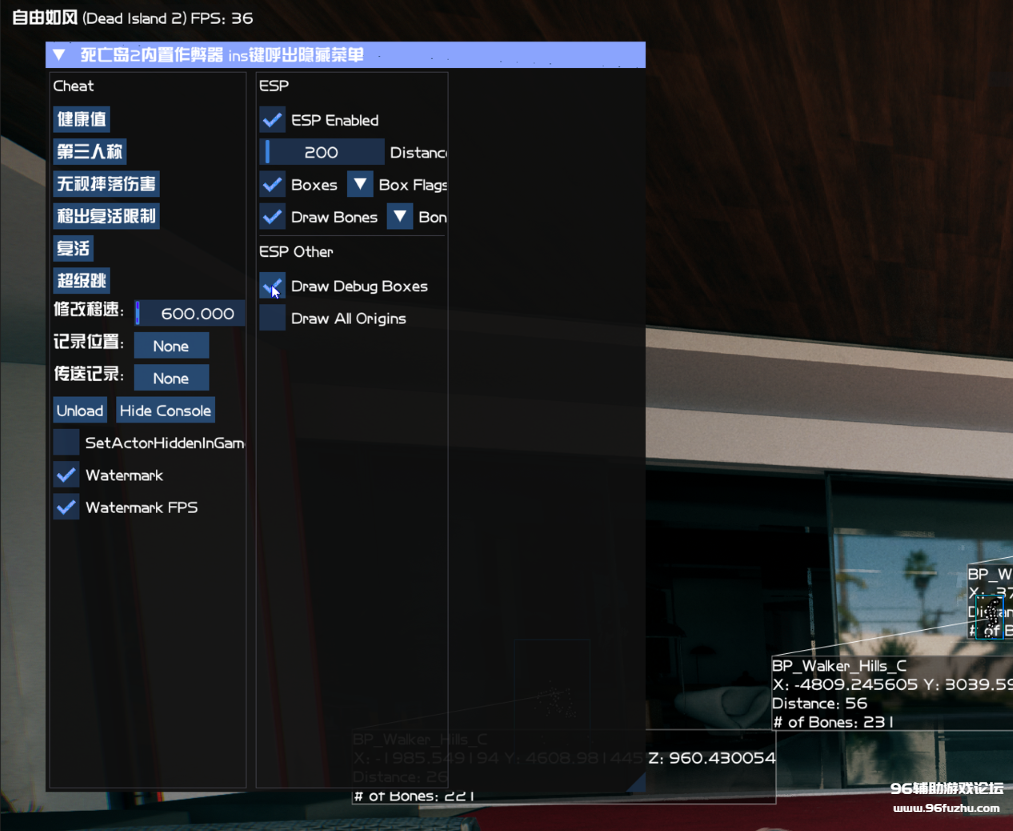
Task: Click the 修改移速 slider showing 600.000
Action: pyautogui.click(x=190, y=313)
